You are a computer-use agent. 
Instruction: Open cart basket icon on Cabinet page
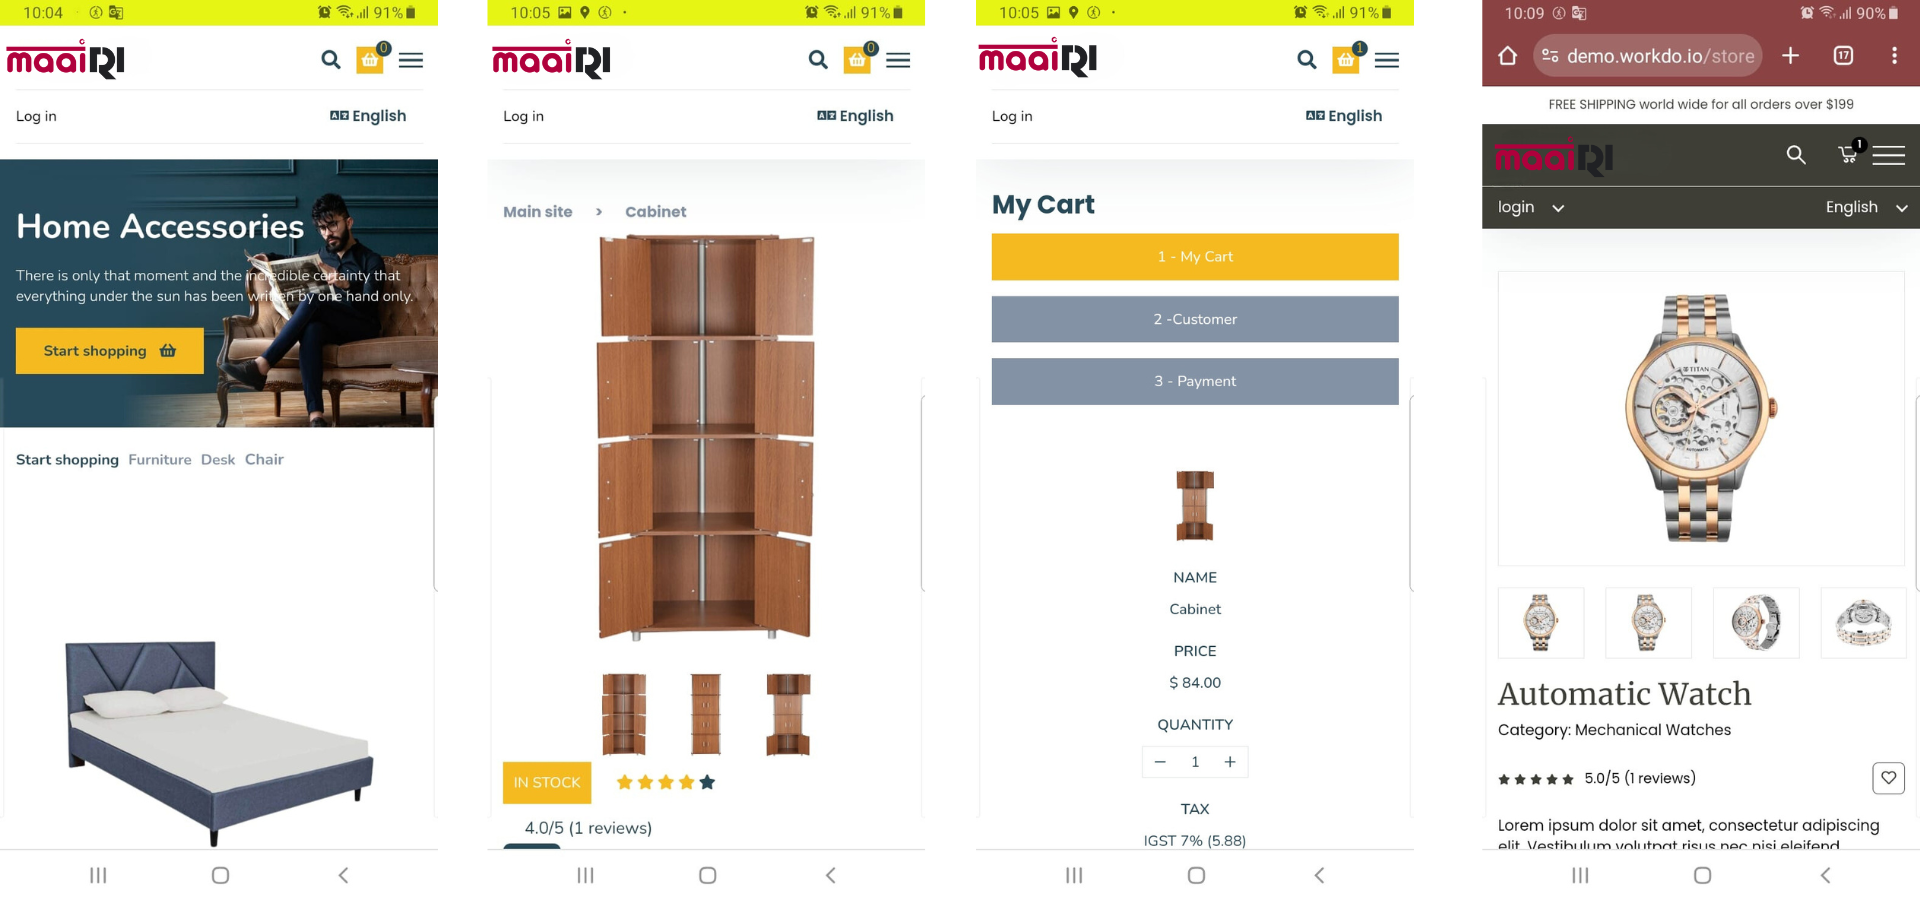(858, 59)
